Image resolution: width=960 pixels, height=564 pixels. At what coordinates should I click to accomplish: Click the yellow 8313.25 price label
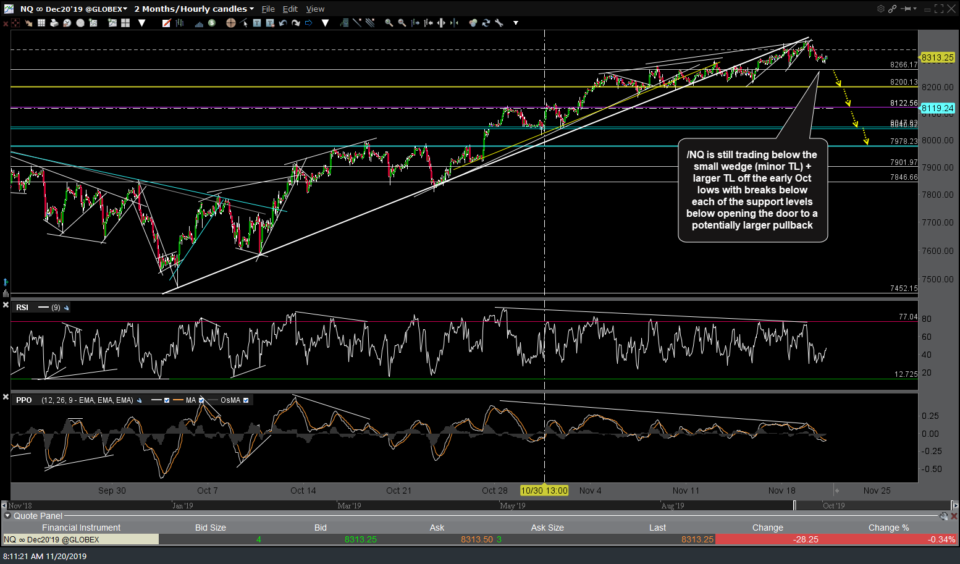937,58
